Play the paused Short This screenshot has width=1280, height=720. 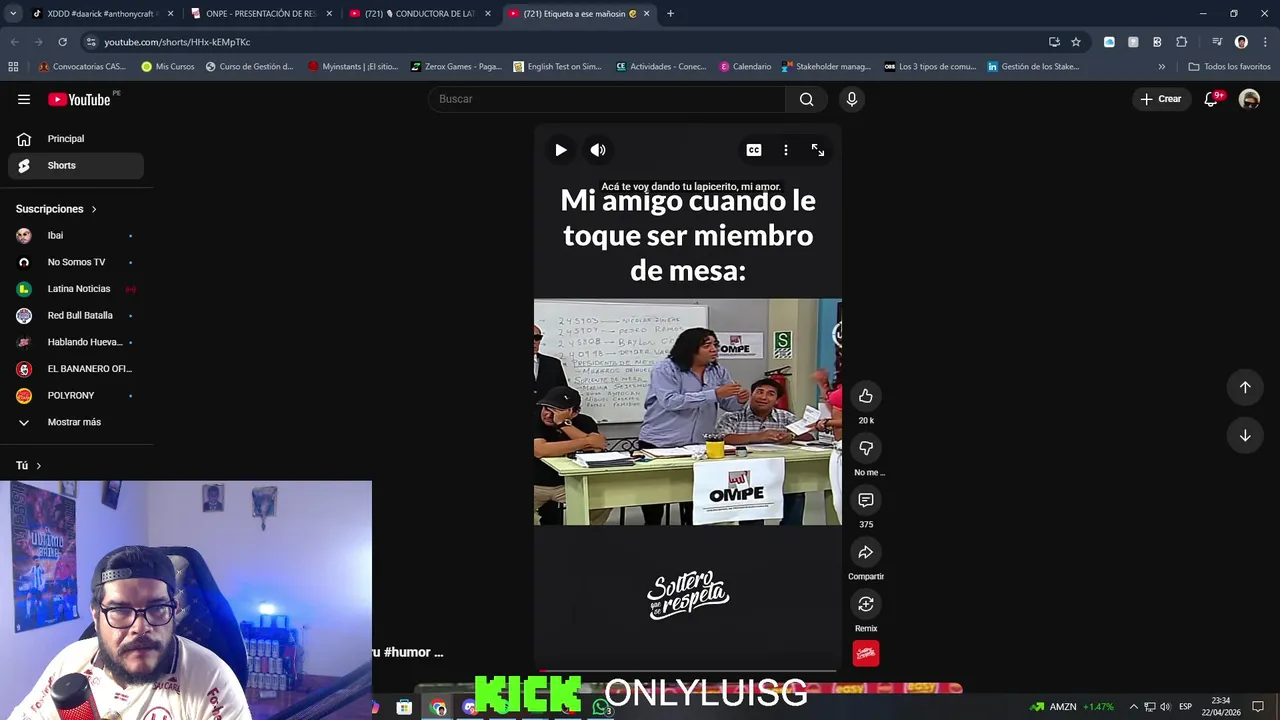pyautogui.click(x=561, y=150)
